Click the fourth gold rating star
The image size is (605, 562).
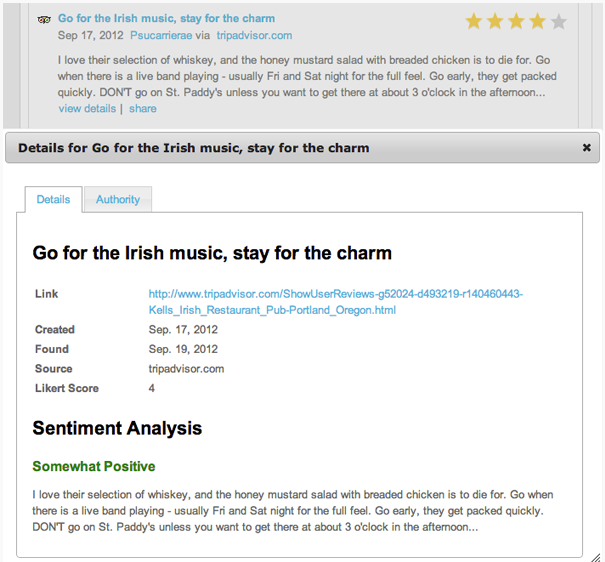[x=537, y=21]
